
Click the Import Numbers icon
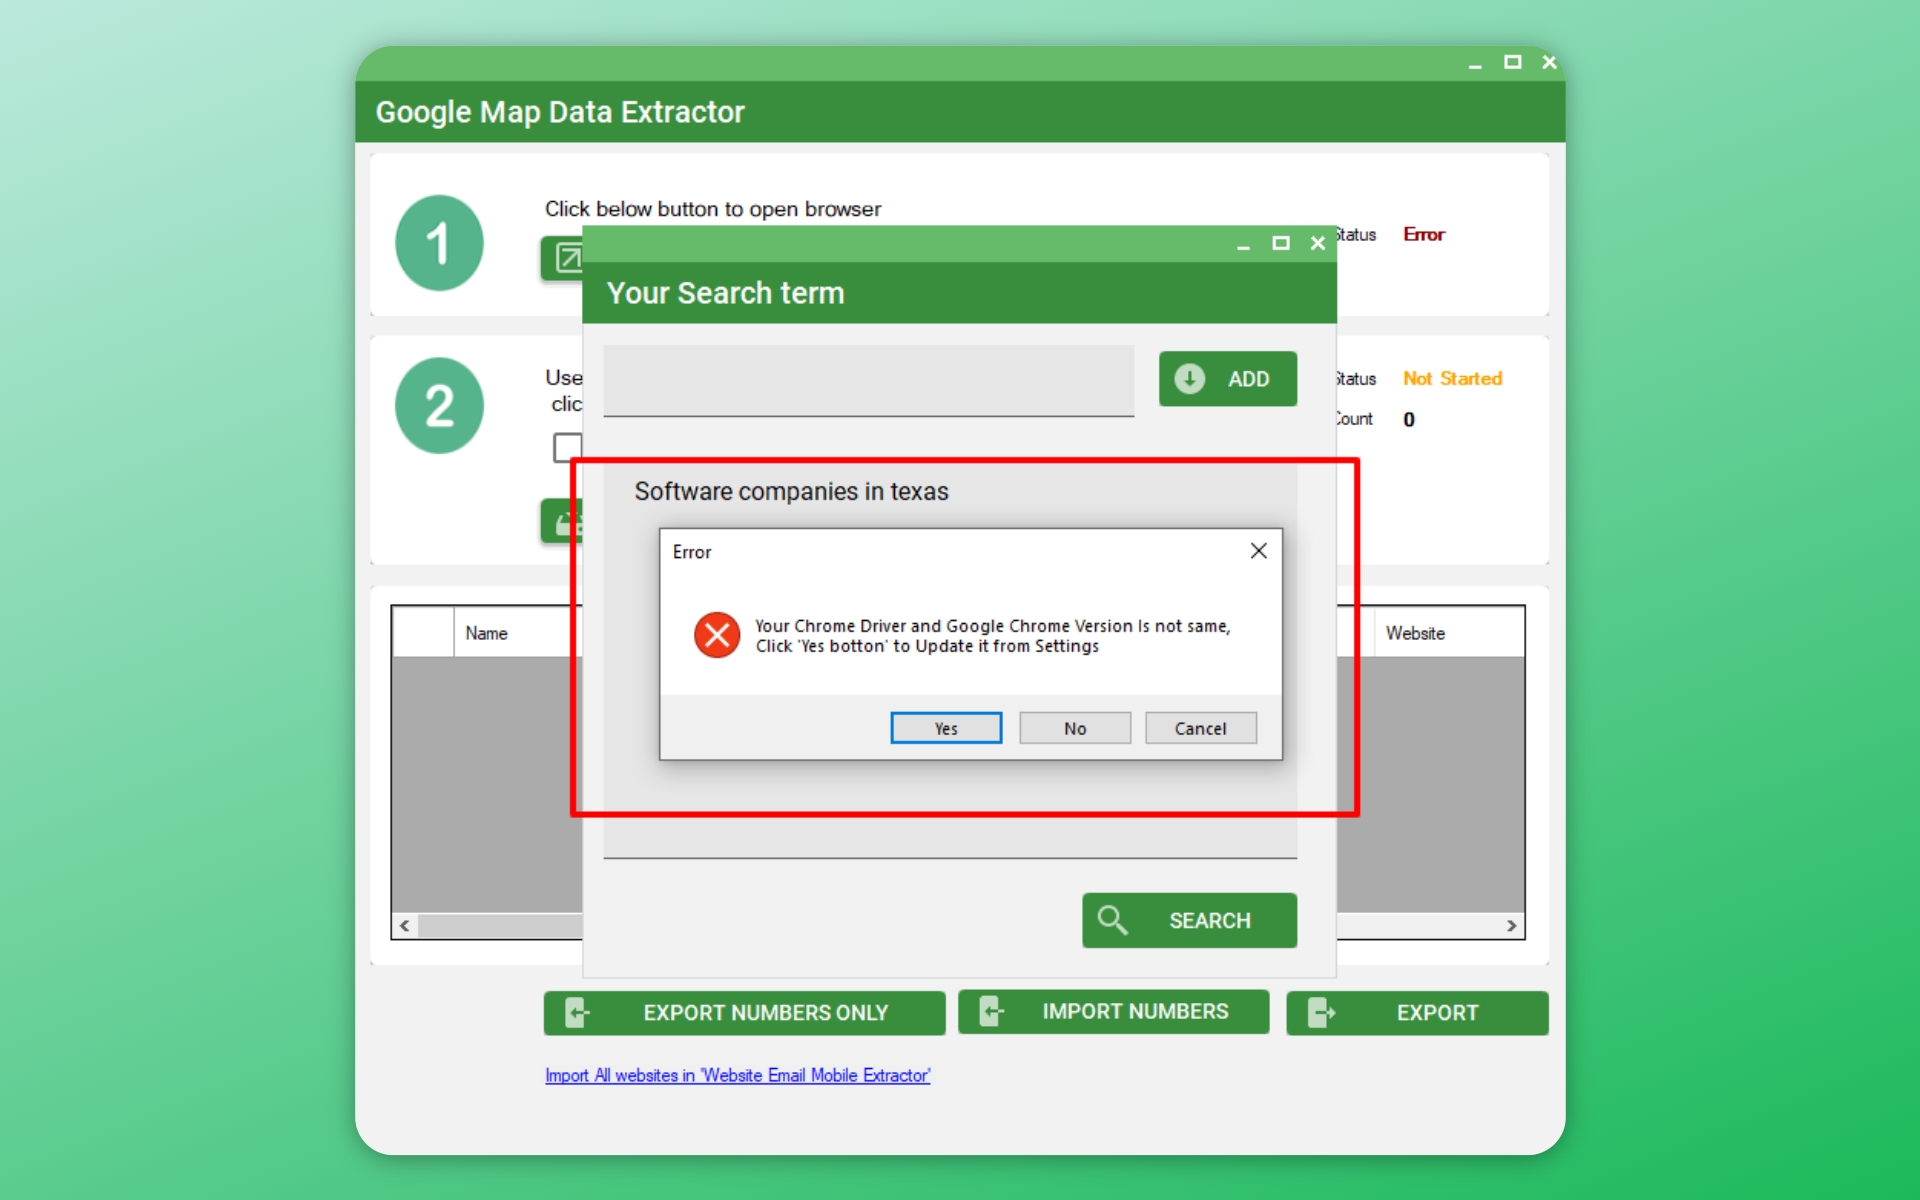tap(990, 1012)
